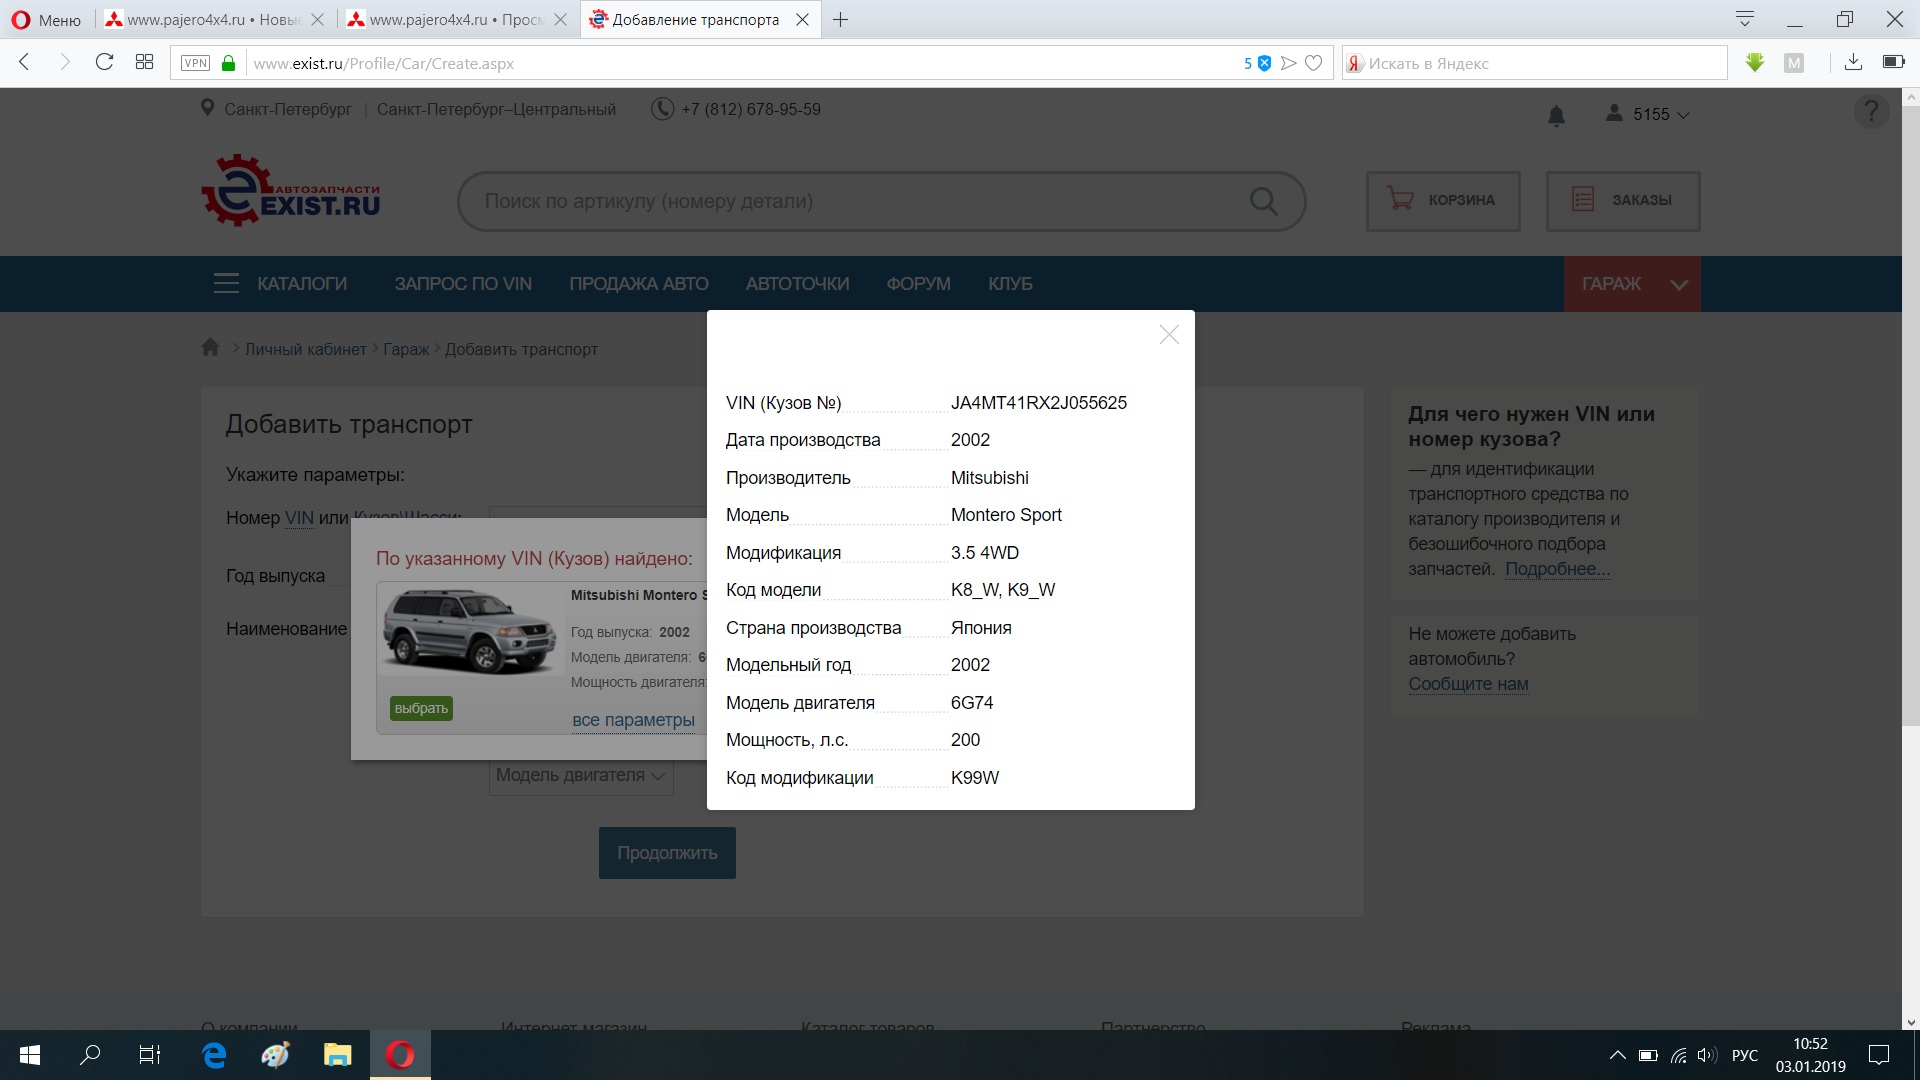Open the 5155 user account menu

click(1649, 114)
